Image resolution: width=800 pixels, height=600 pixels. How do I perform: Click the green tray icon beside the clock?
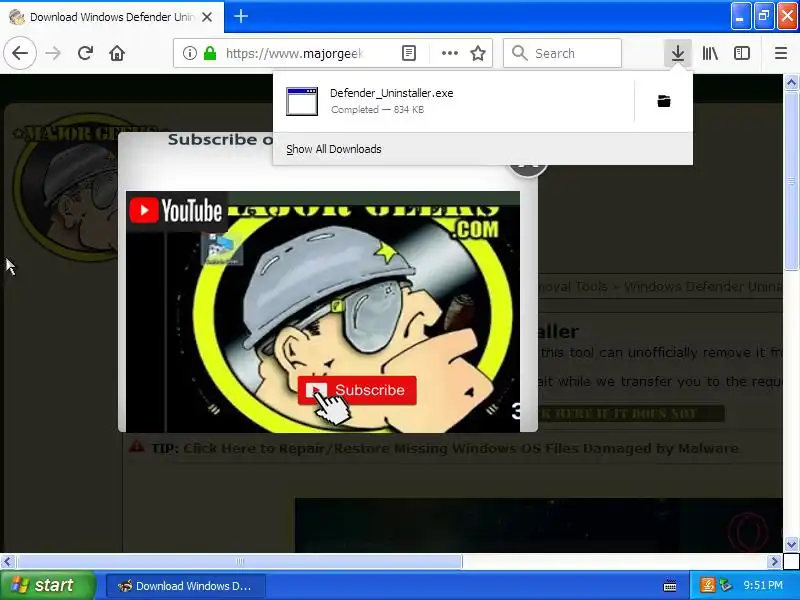(726, 585)
